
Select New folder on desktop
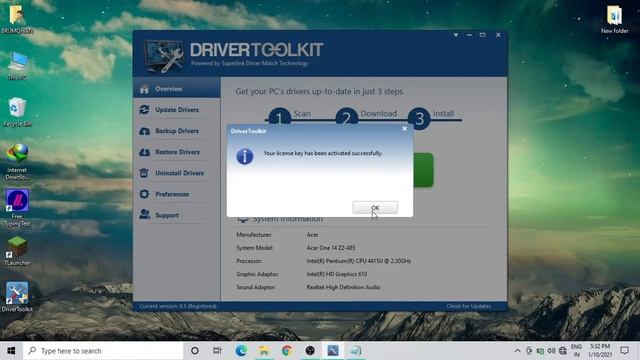pos(614,19)
